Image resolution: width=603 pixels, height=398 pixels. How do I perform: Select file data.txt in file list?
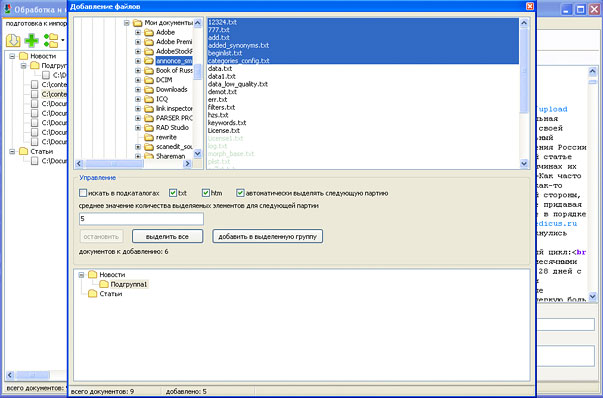[x=220, y=68]
